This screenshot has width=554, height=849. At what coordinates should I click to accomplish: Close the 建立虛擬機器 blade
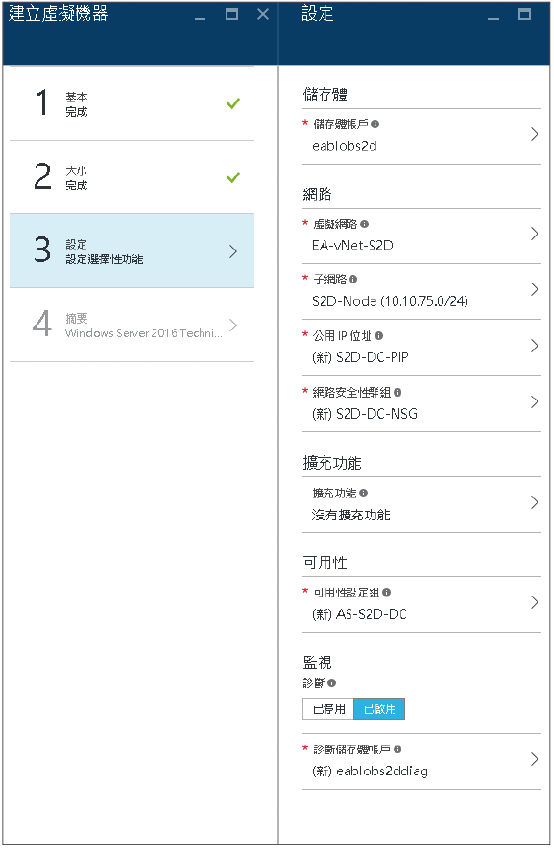click(x=263, y=14)
